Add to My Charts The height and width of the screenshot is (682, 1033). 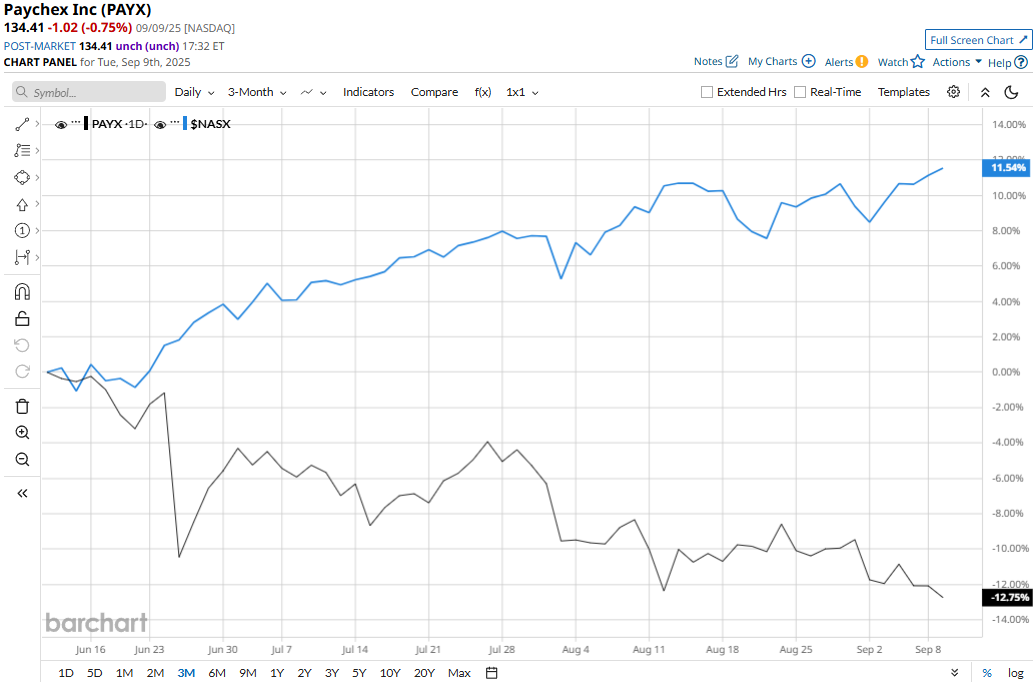coord(781,61)
